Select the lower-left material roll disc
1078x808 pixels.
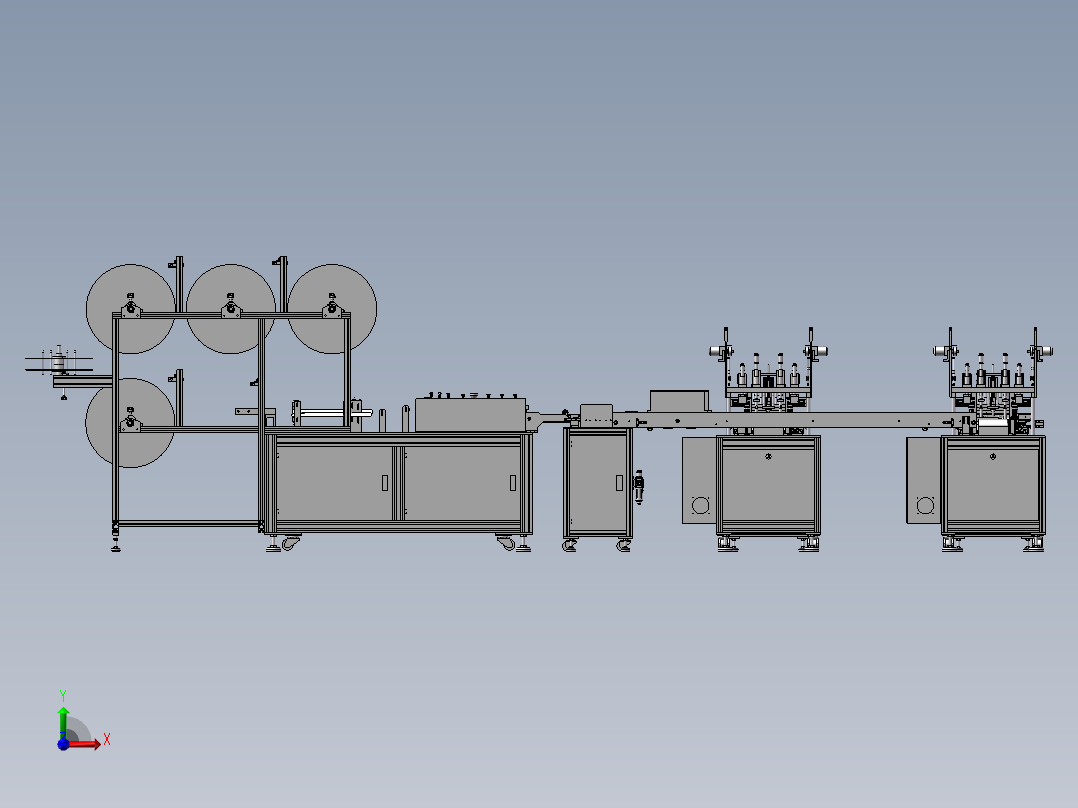[x=130, y=423]
